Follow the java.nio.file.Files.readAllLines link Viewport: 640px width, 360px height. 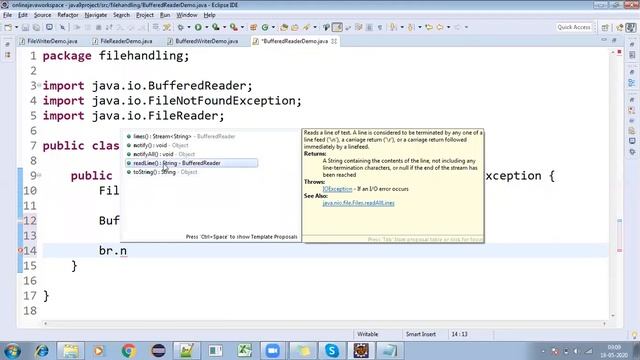(358, 203)
